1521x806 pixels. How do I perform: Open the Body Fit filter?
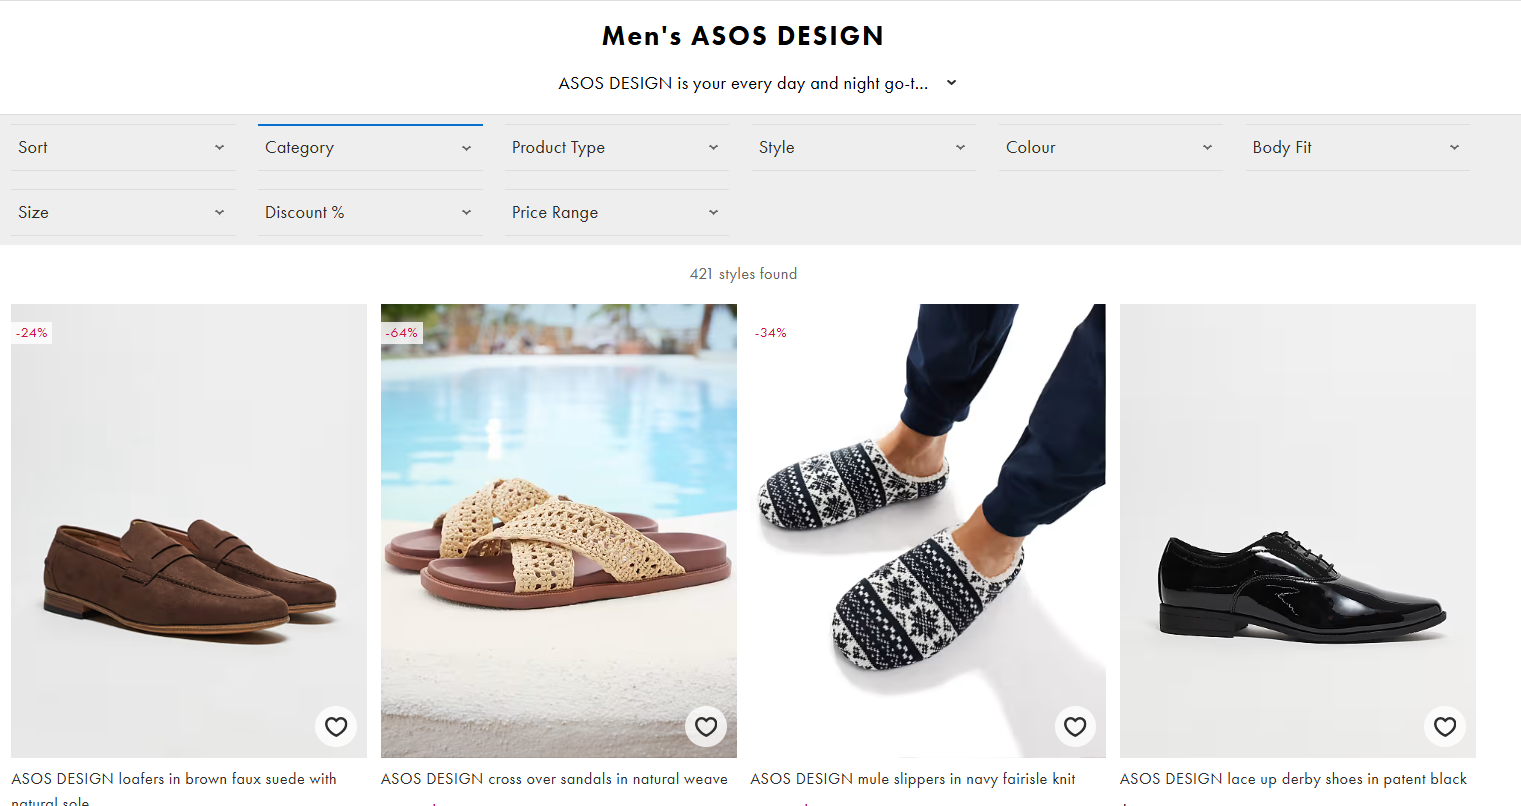click(1358, 147)
